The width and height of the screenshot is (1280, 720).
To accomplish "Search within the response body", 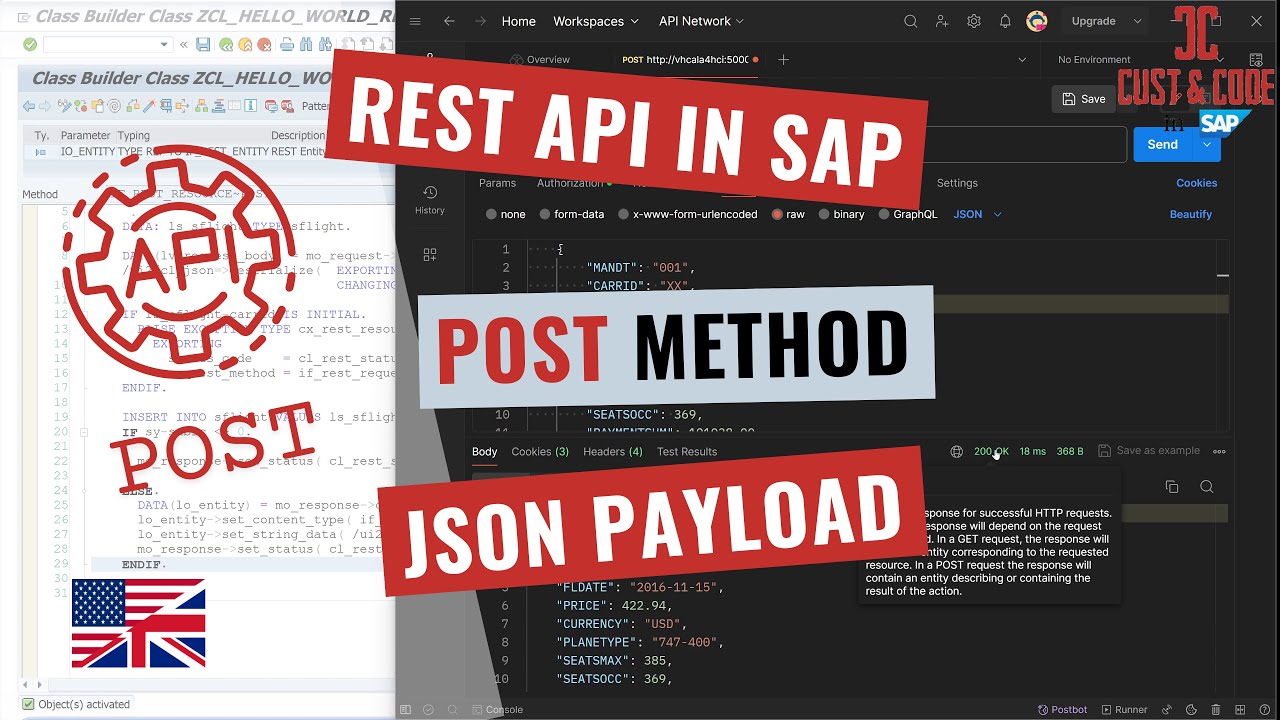I will pyautogui.click(x=1207, y=487).
